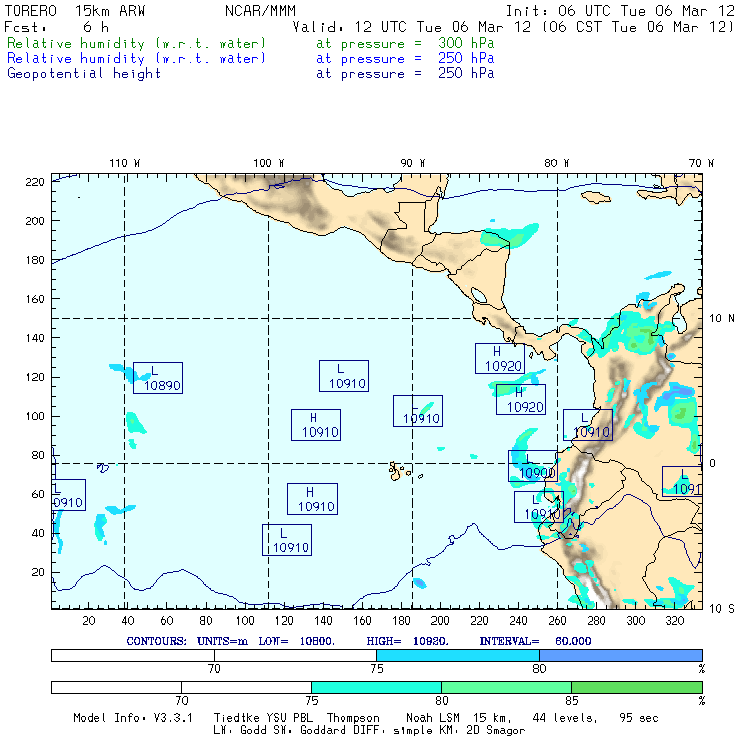The image size is (740, 740).
Task: Click the "85" label under lower colorbar
Action: (x=572, y=701)
